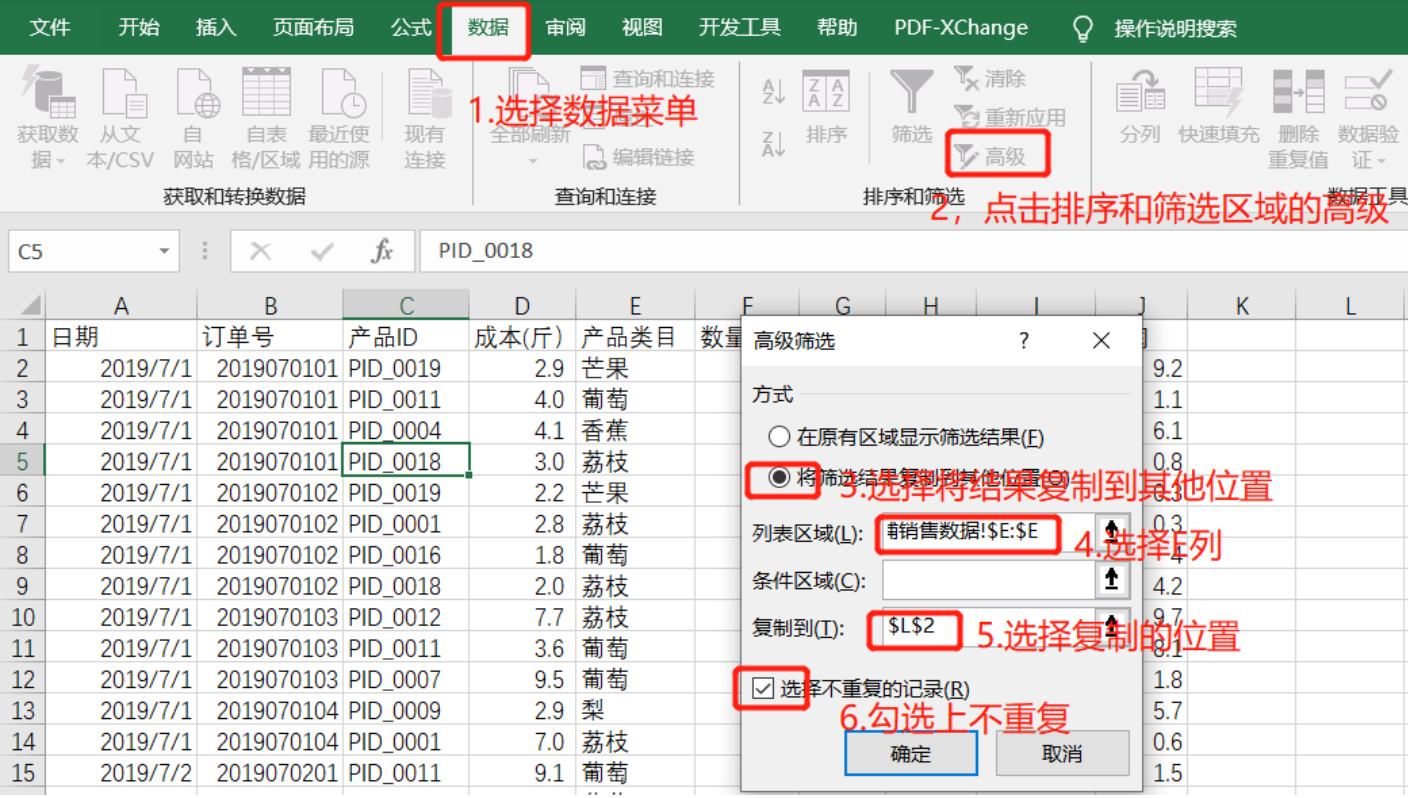Click the formula bar confirm checkmark icon

[x=322, y=251]
